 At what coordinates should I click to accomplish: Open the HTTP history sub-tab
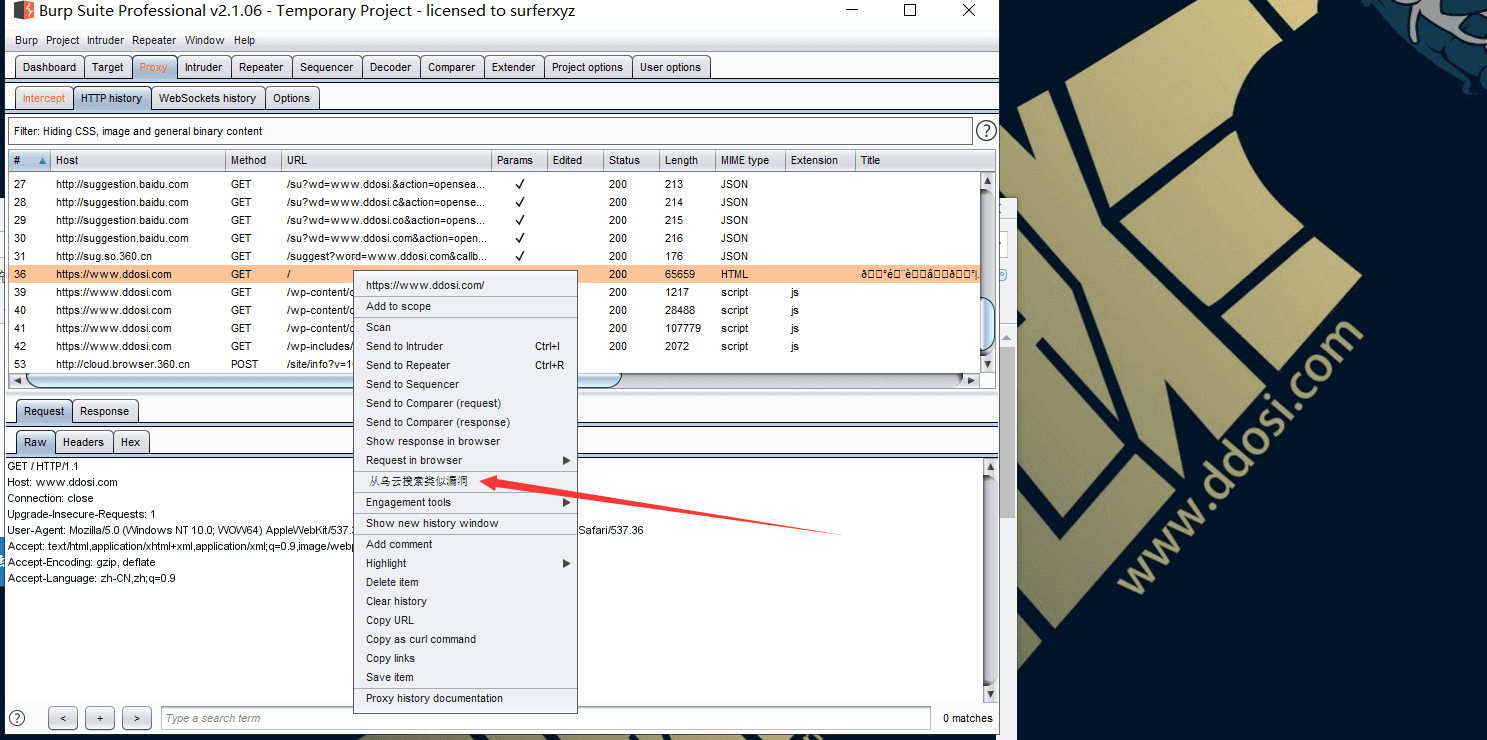[x=111, y=98]
